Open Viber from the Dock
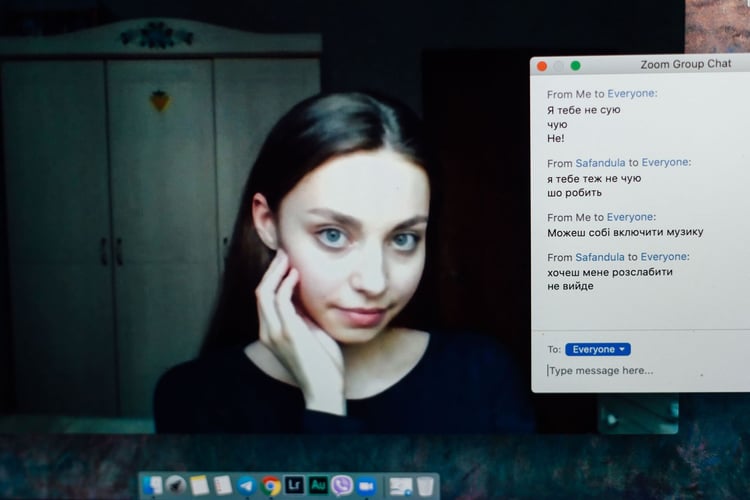 pyautogui.click(x=342, y=486)
